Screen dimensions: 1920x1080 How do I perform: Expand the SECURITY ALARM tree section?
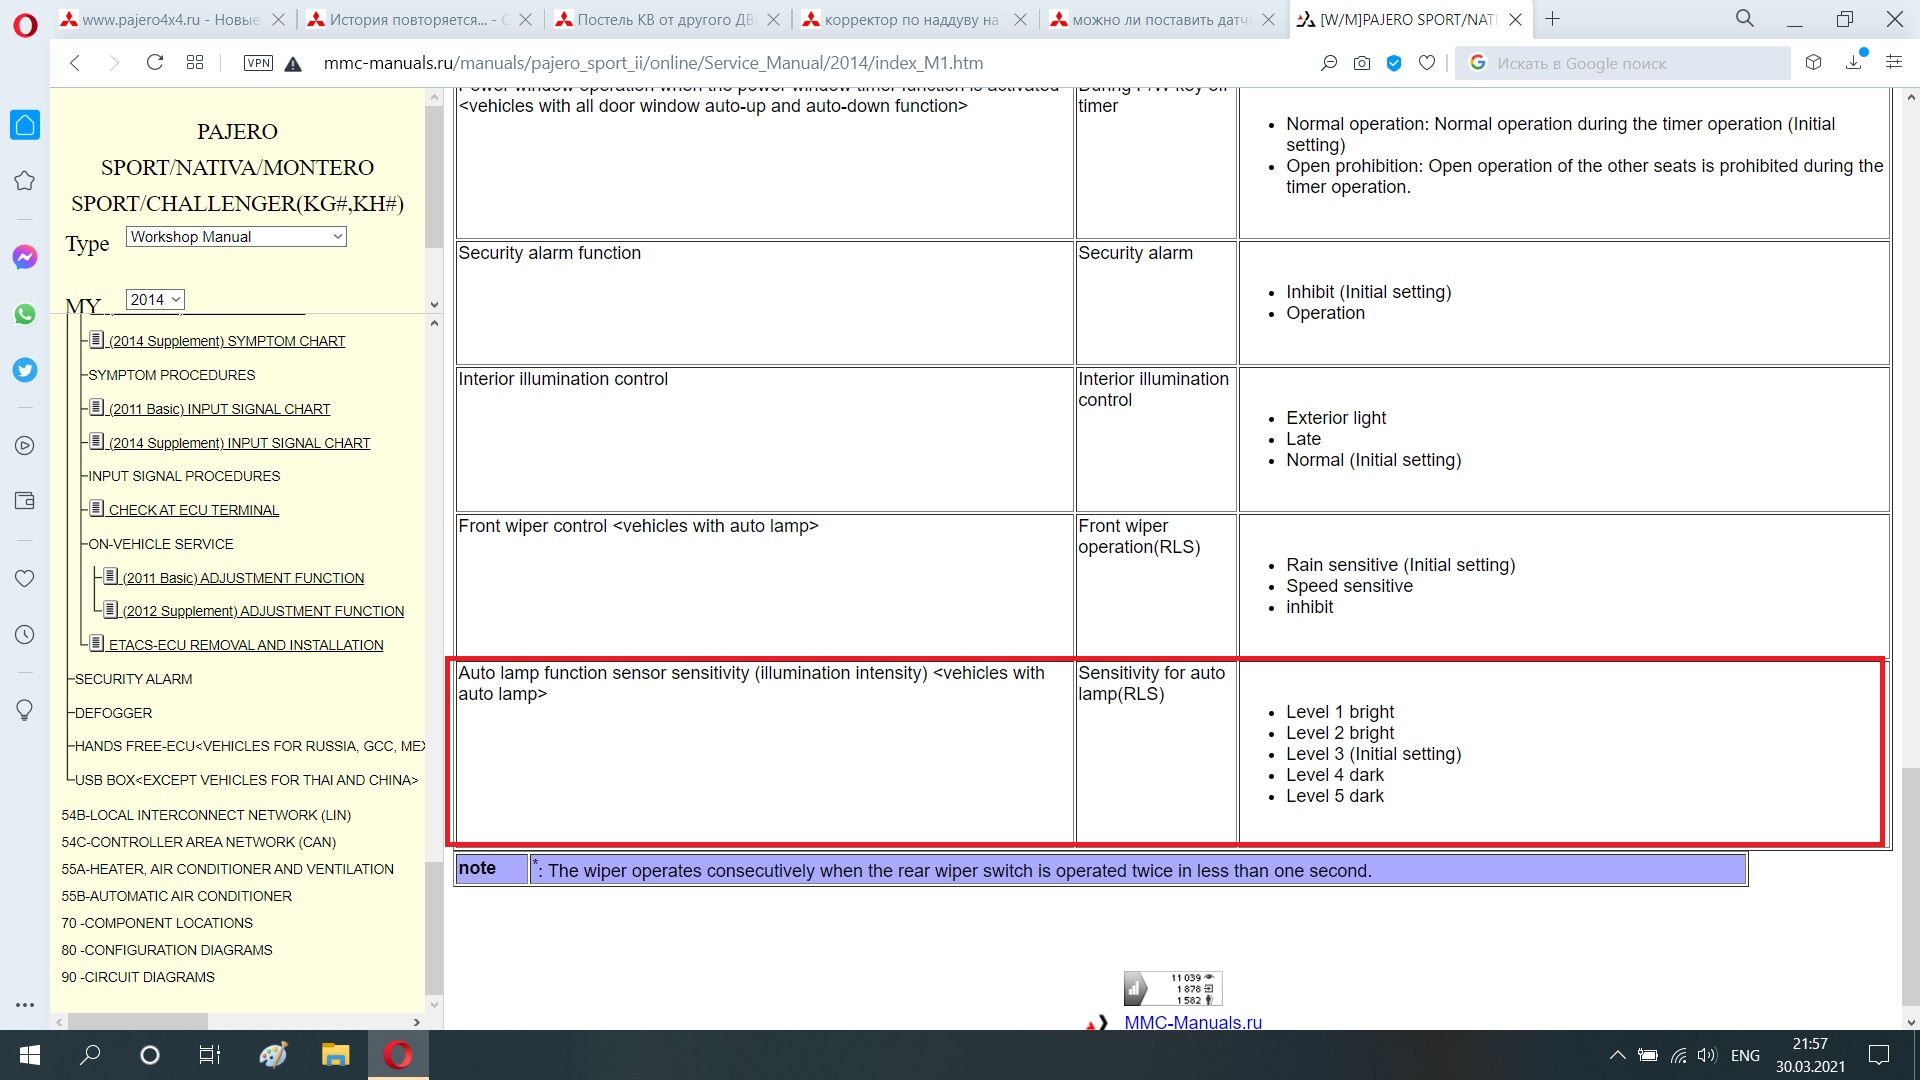click(133, 679)
